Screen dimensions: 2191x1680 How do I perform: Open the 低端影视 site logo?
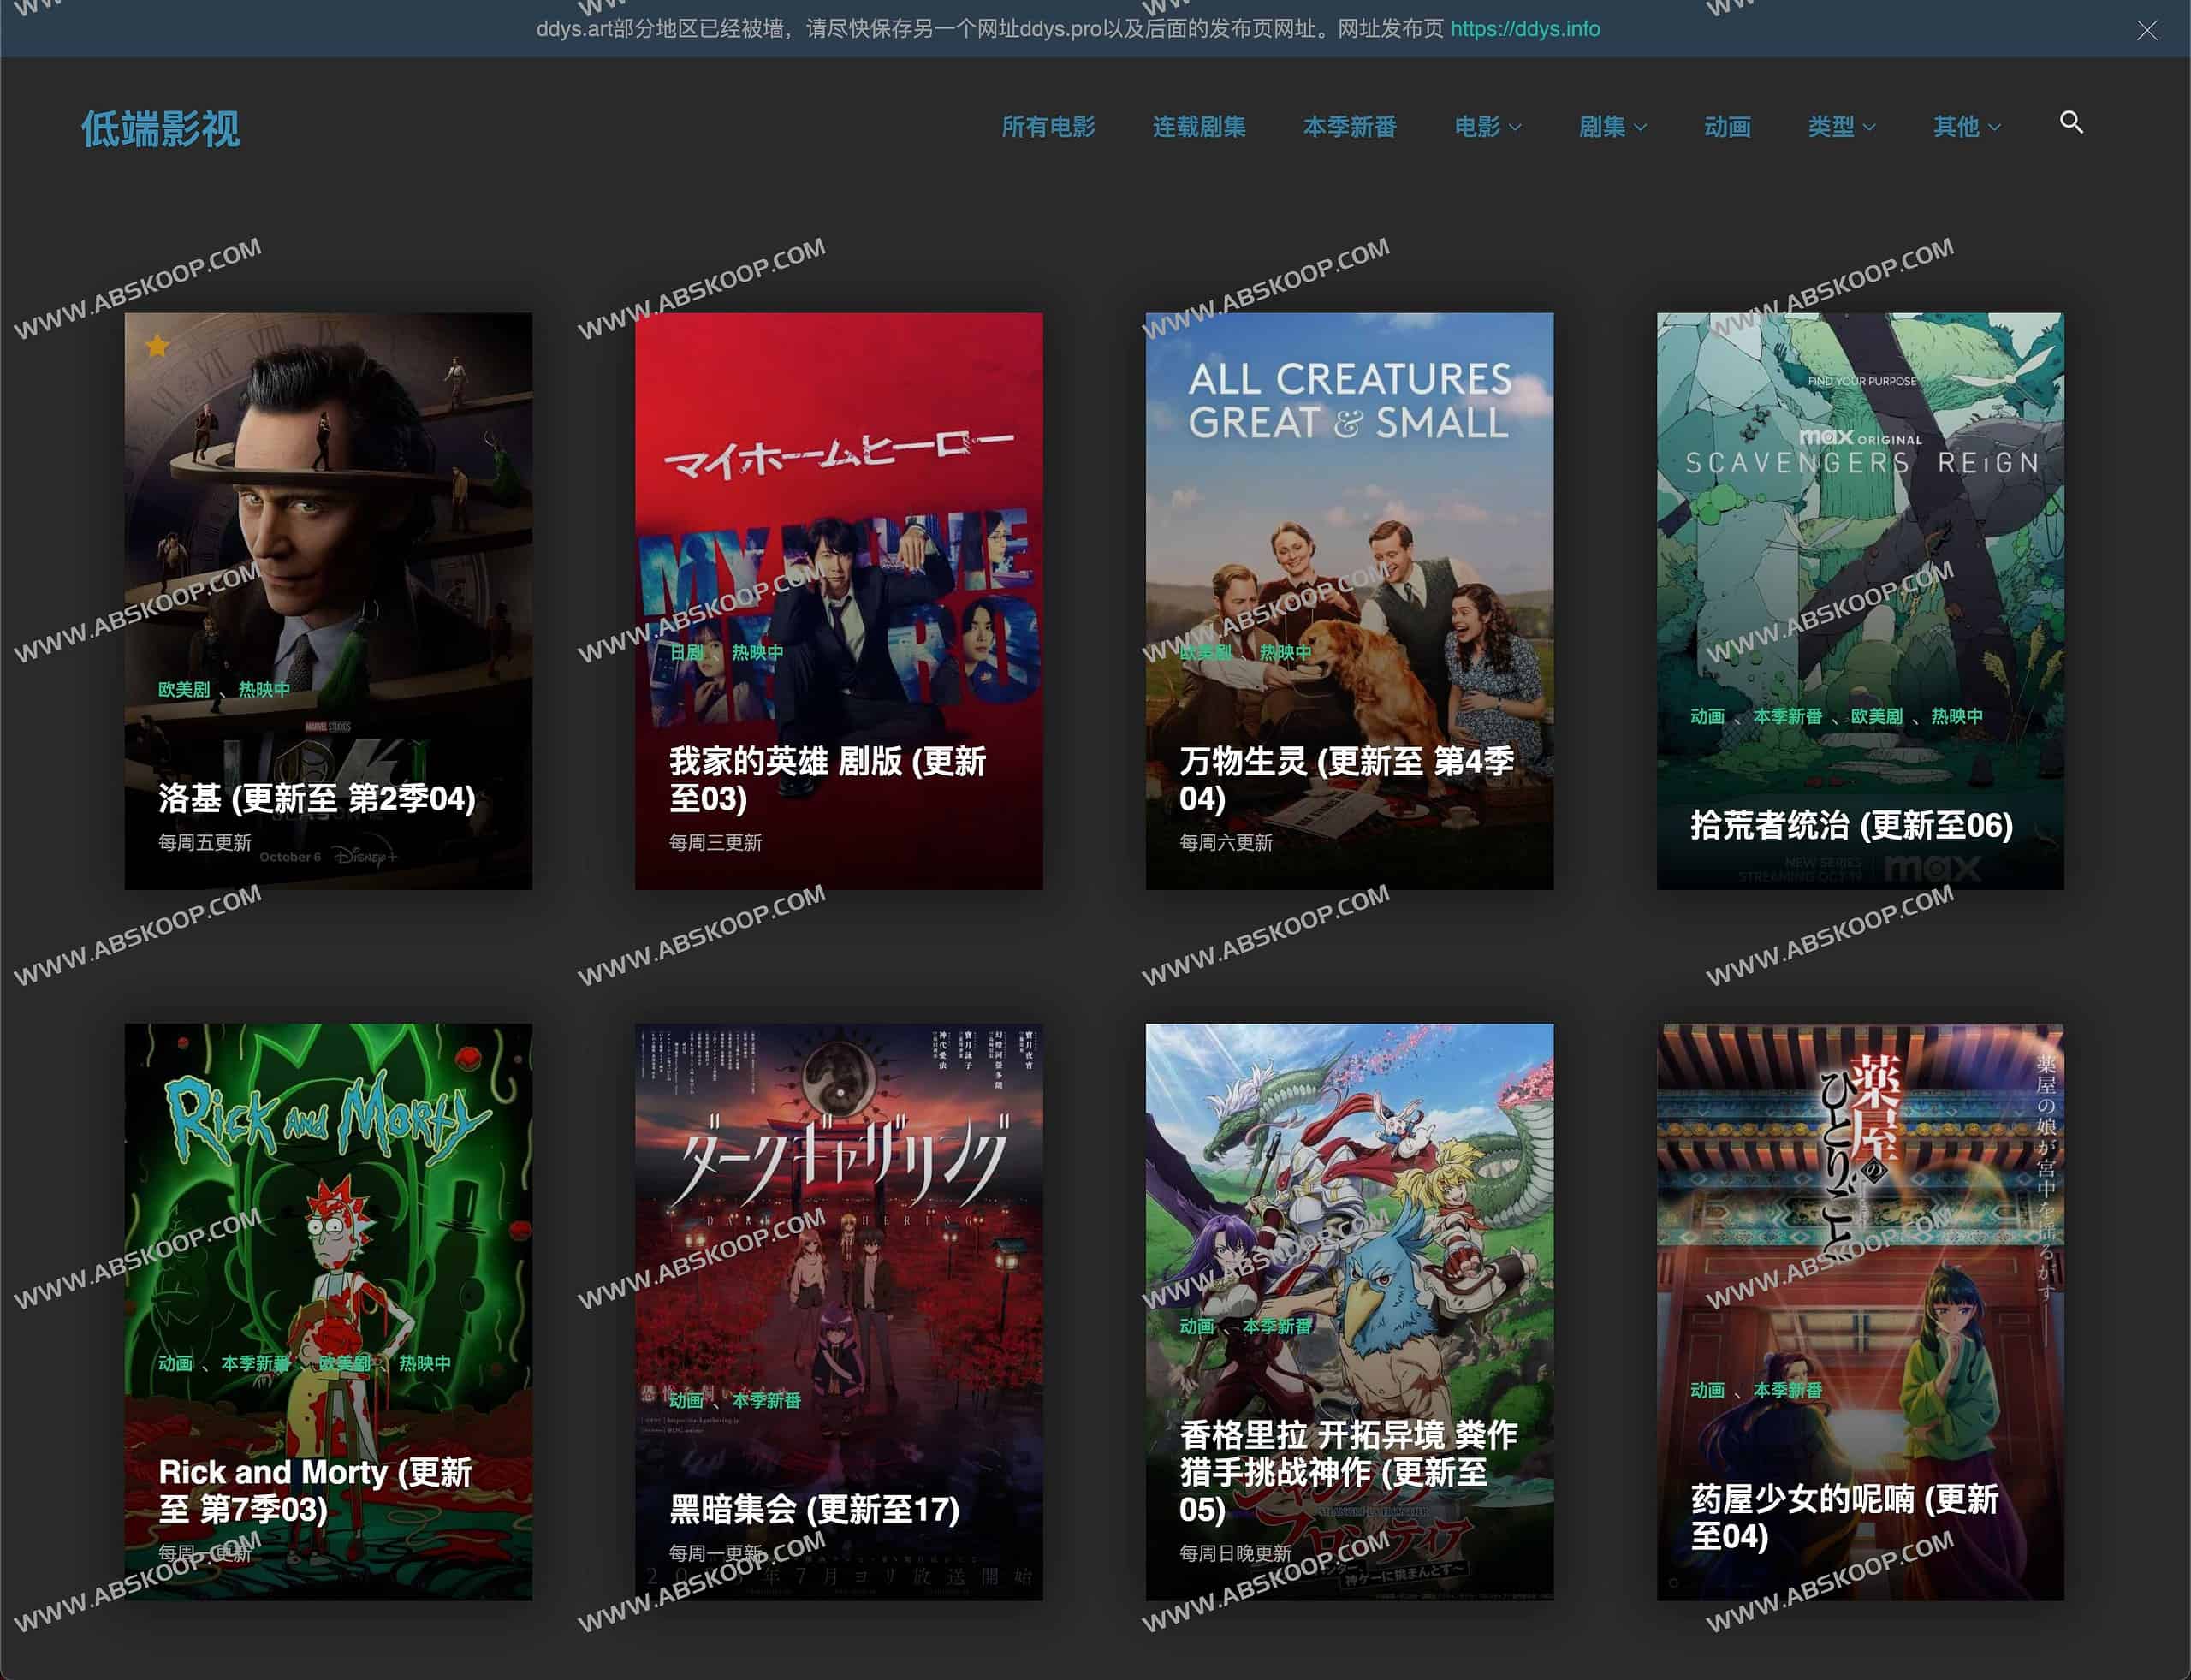[160, 129]
